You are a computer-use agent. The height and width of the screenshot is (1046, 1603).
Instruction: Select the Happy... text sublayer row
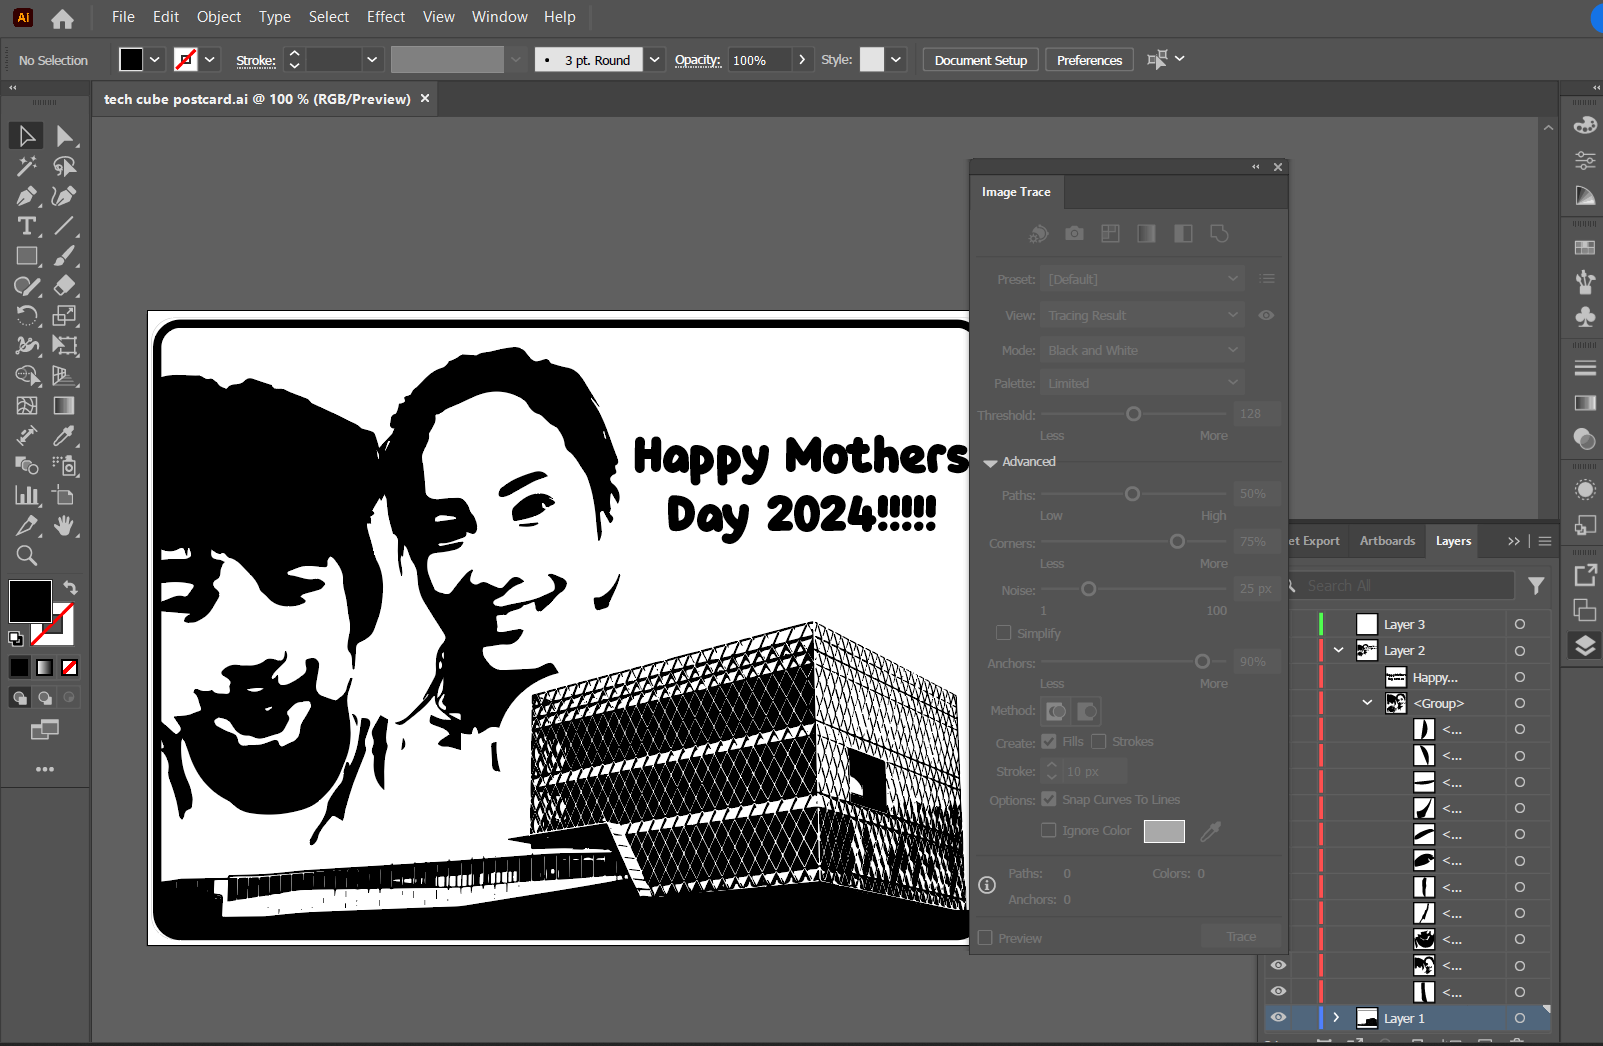click(1436, 677)
